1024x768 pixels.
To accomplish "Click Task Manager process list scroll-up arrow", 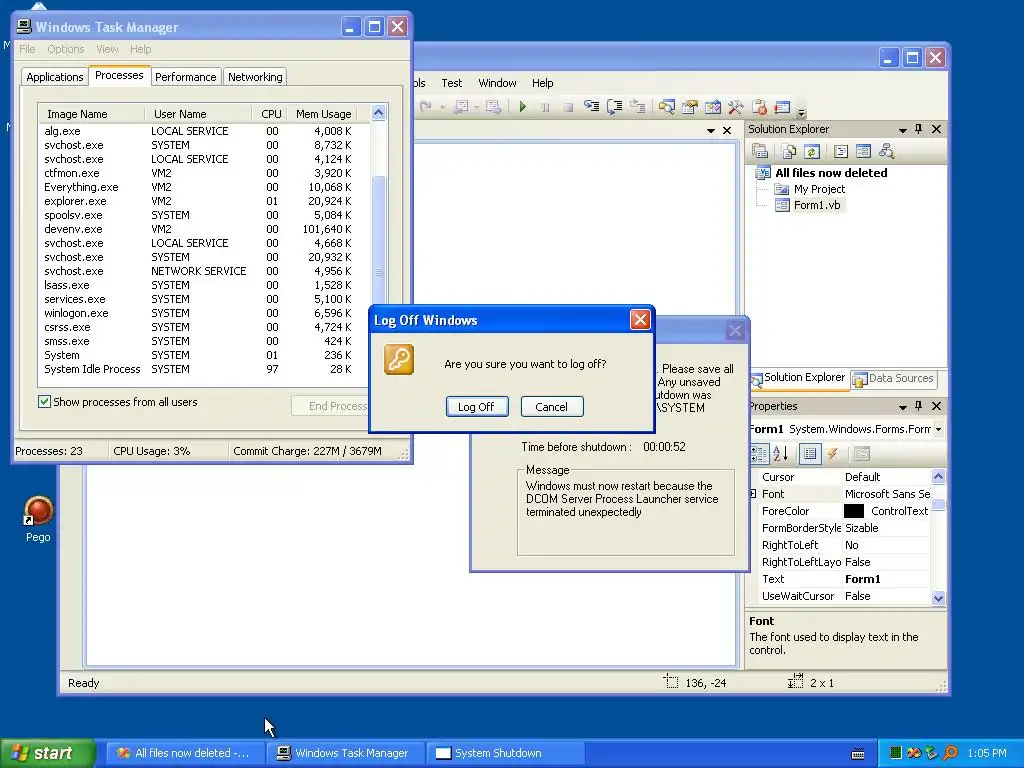I will [379, 113].
